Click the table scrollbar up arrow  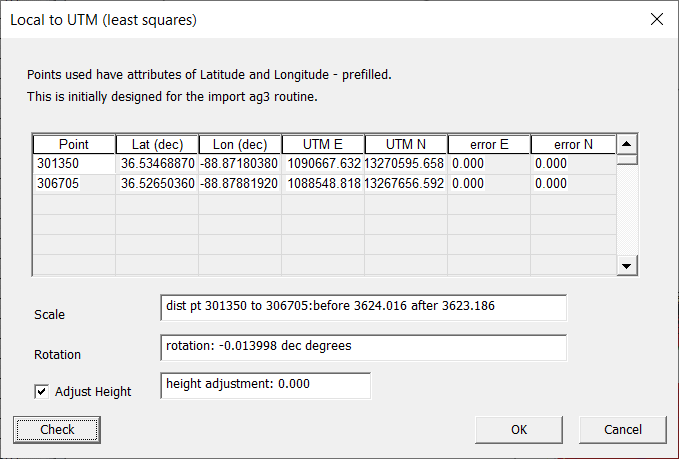pos(627,143)
